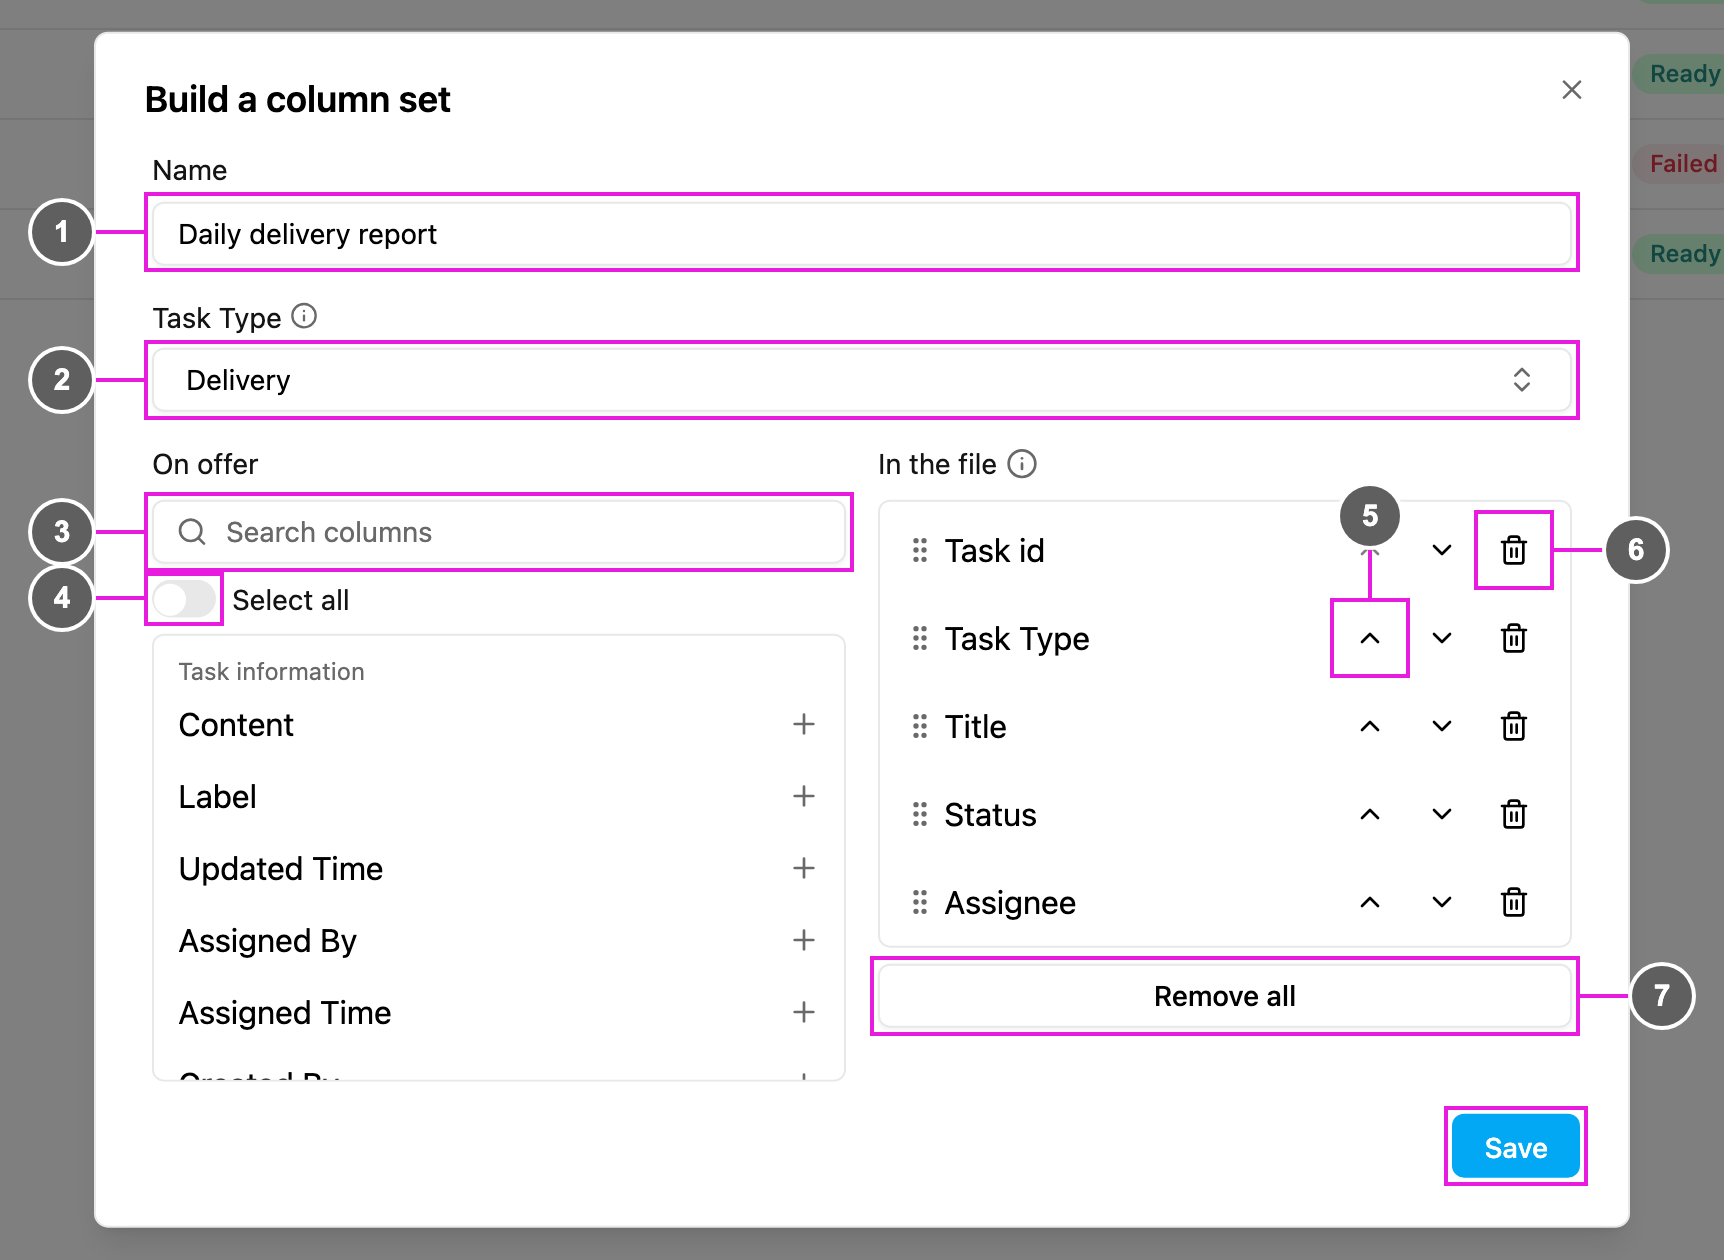
Task: Delete the Title column from file
Action: pos(1514,726)
